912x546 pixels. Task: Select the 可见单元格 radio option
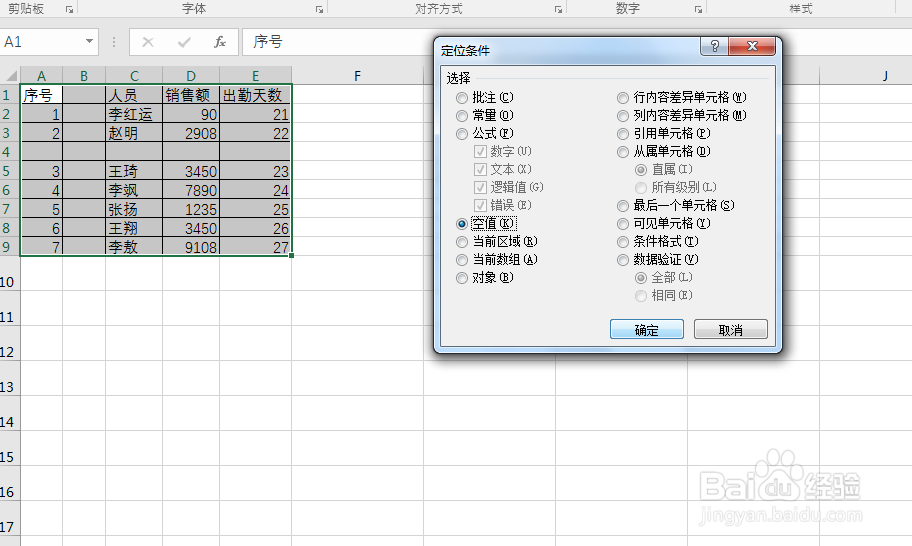pos(623,224)
